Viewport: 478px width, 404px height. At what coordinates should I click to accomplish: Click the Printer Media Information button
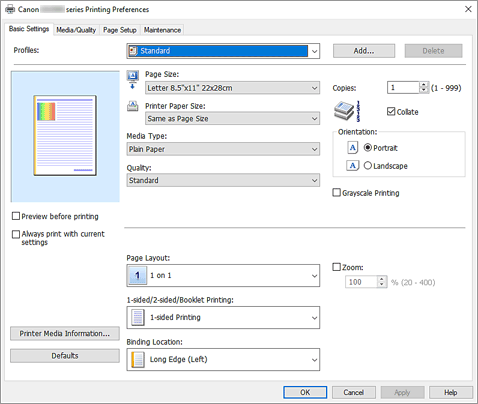pyautogui.click(x=65, y=334)
